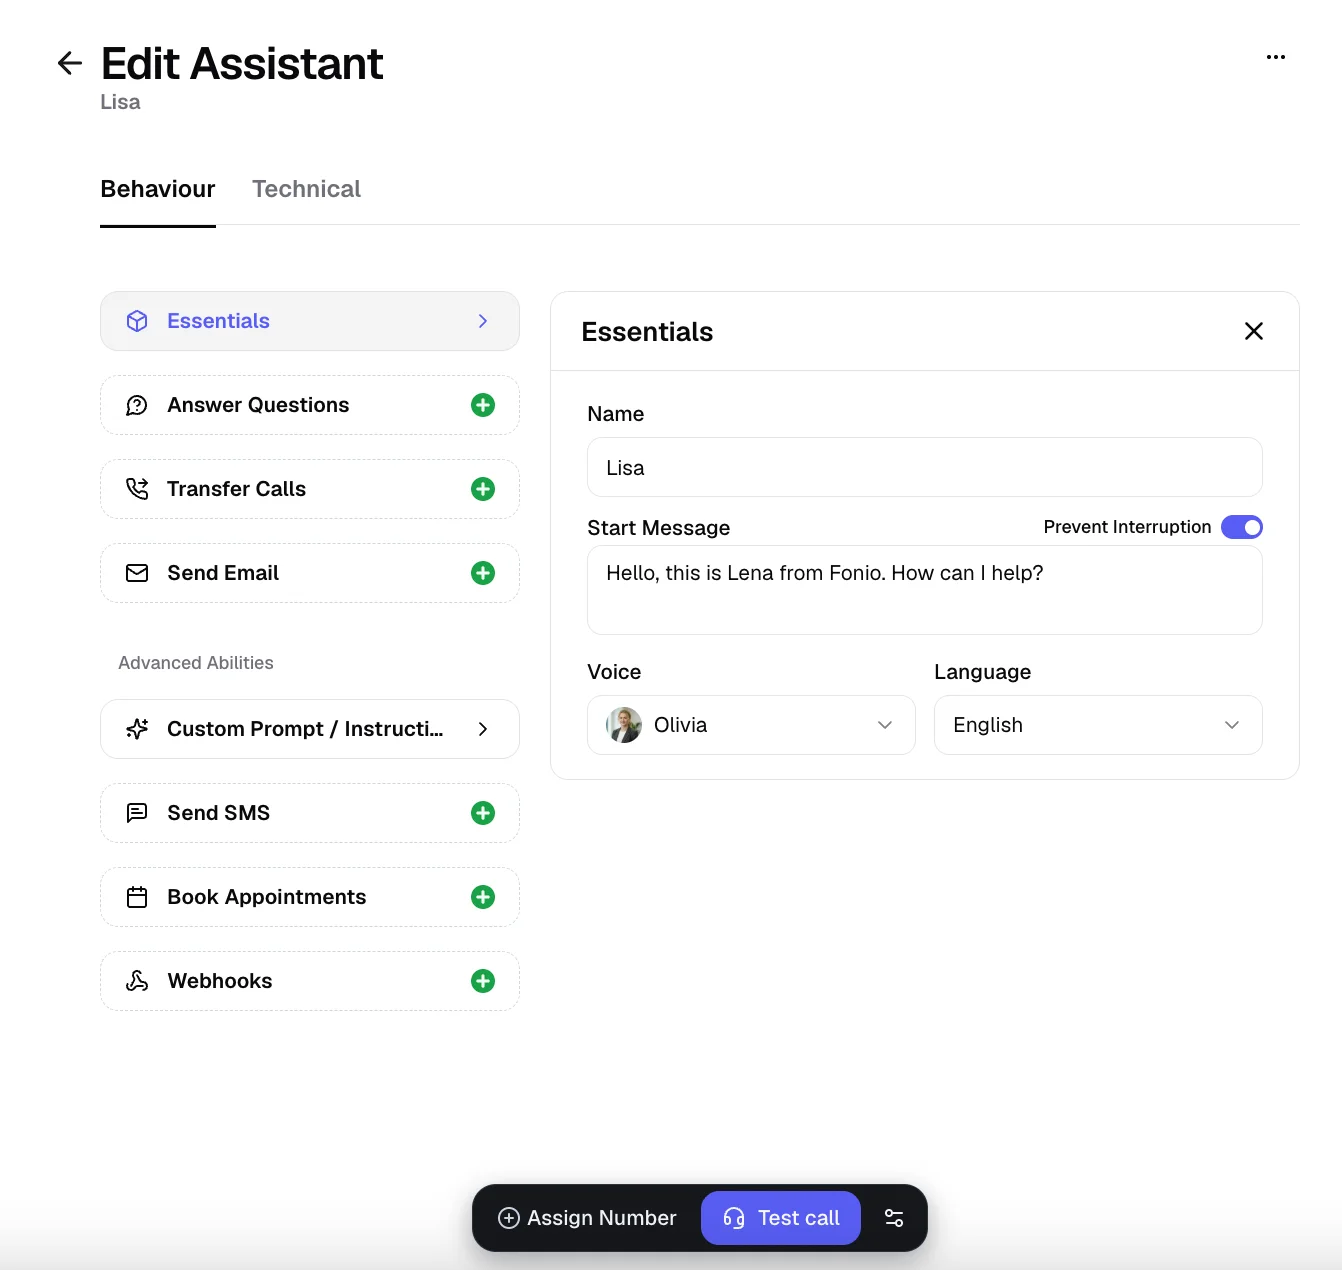
Task: Expand Essentials via its chevron
Action: tap(483, 321)
